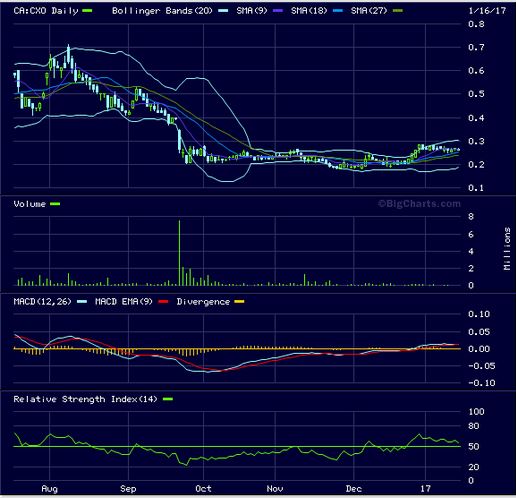
Task: Click the 1/16/17 date label
Action: point(487,11)
